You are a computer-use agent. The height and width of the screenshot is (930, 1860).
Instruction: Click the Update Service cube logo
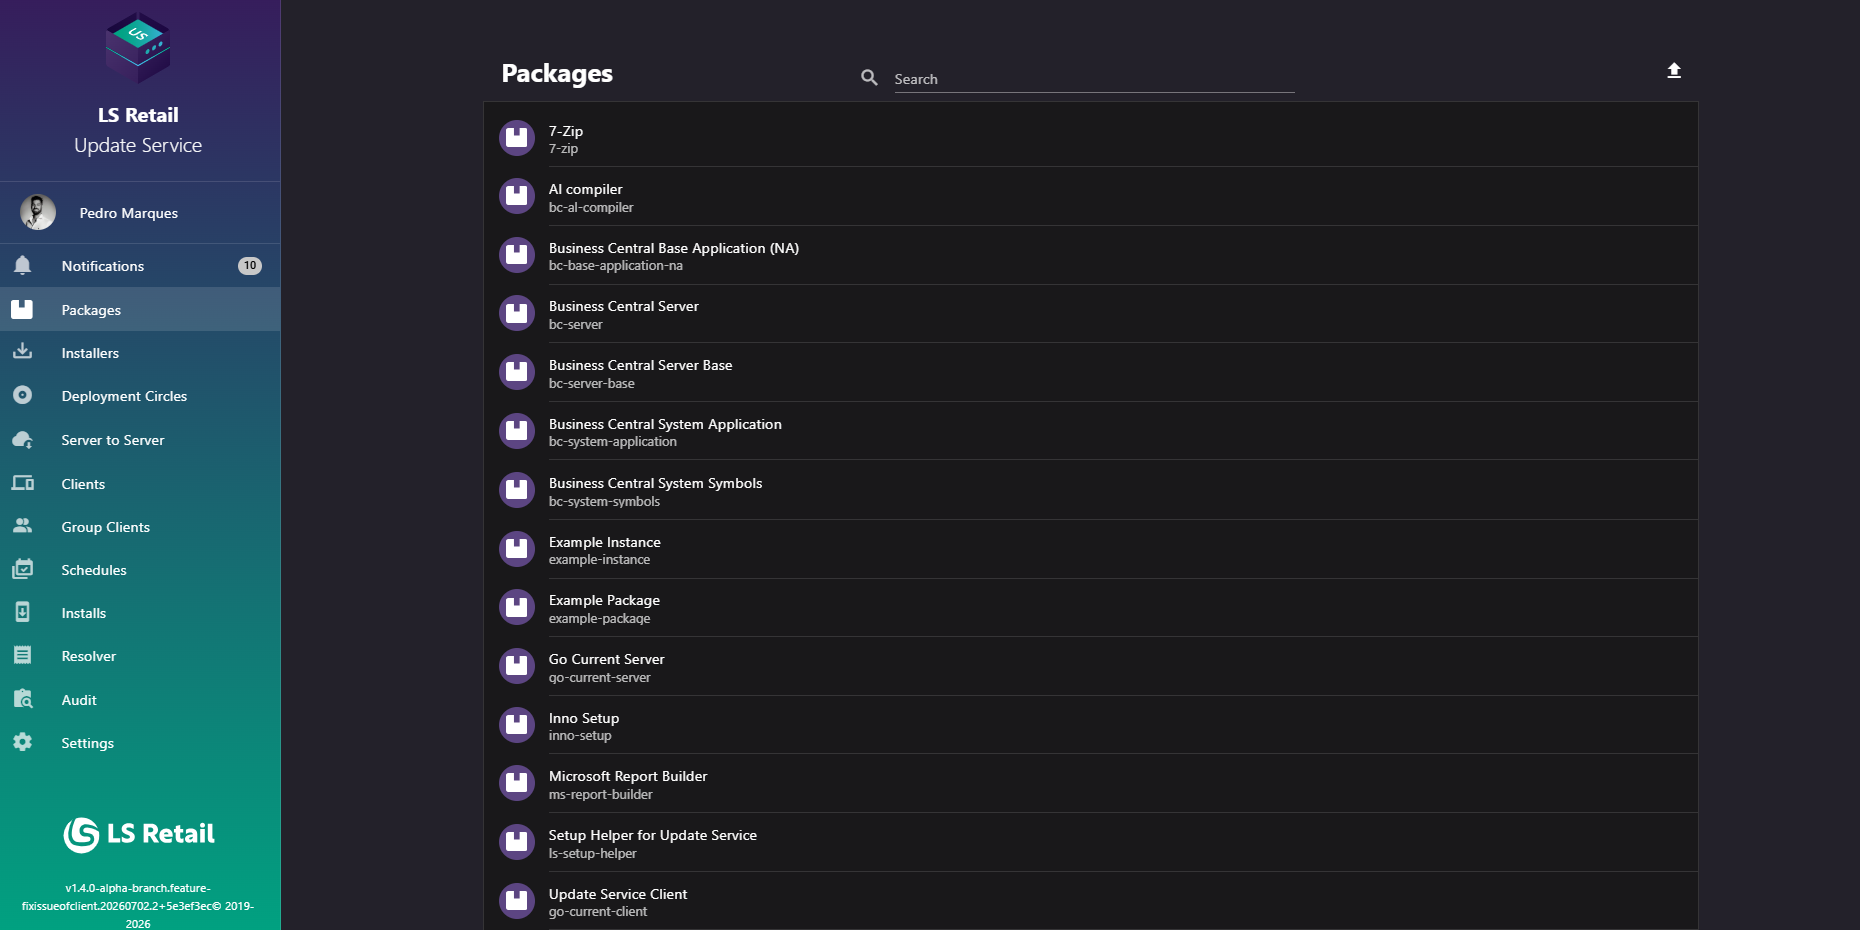138,47
